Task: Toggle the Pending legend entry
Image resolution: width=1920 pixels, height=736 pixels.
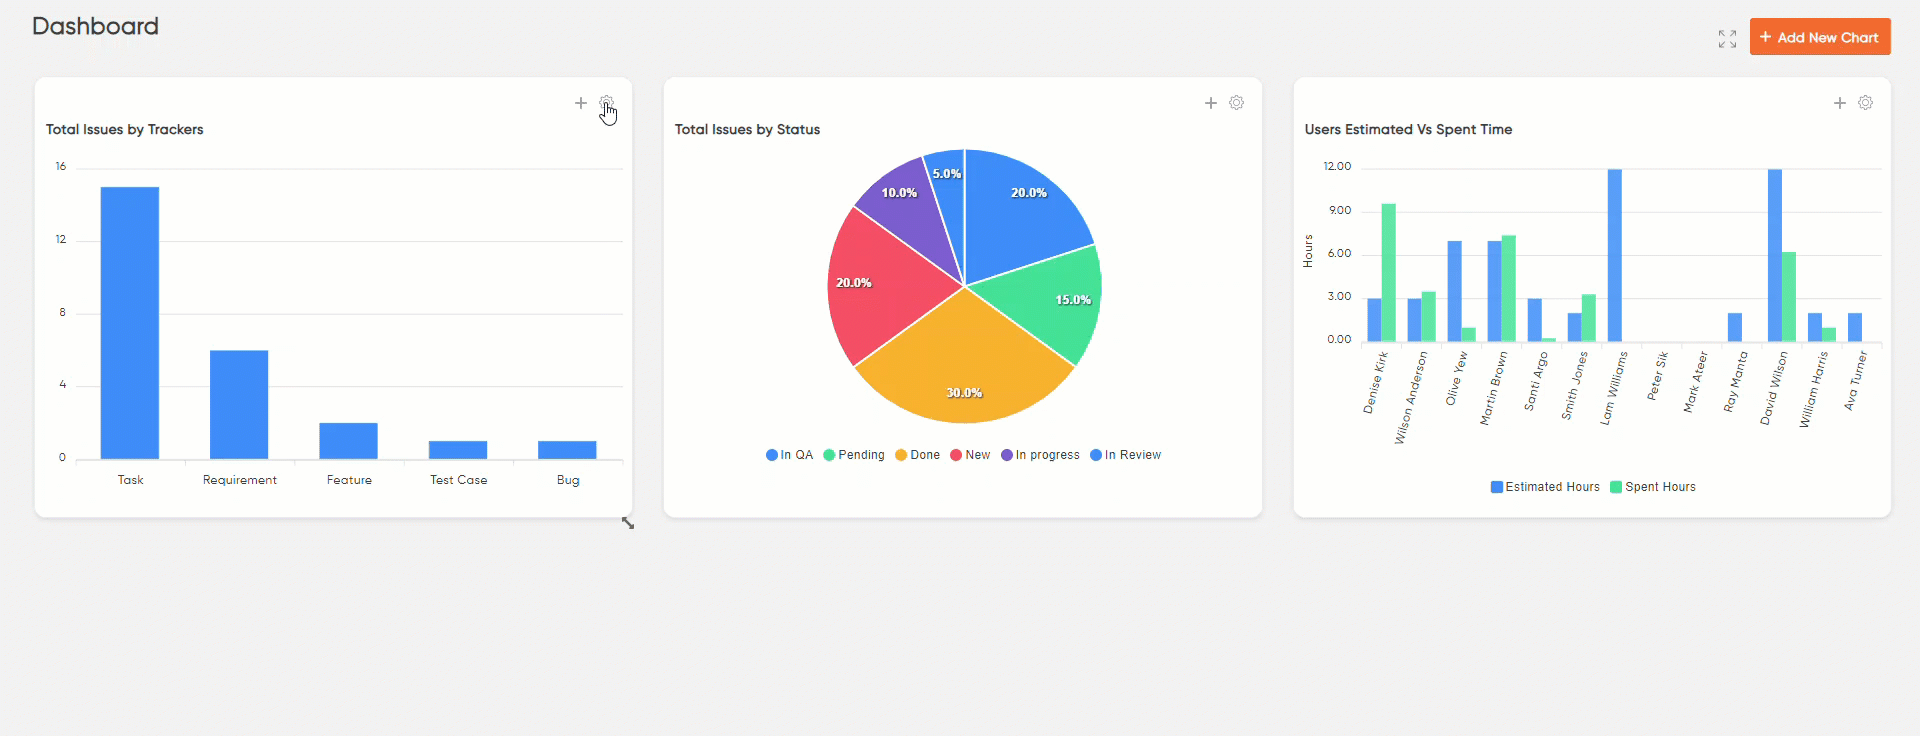Action: [x=854, y=455]
